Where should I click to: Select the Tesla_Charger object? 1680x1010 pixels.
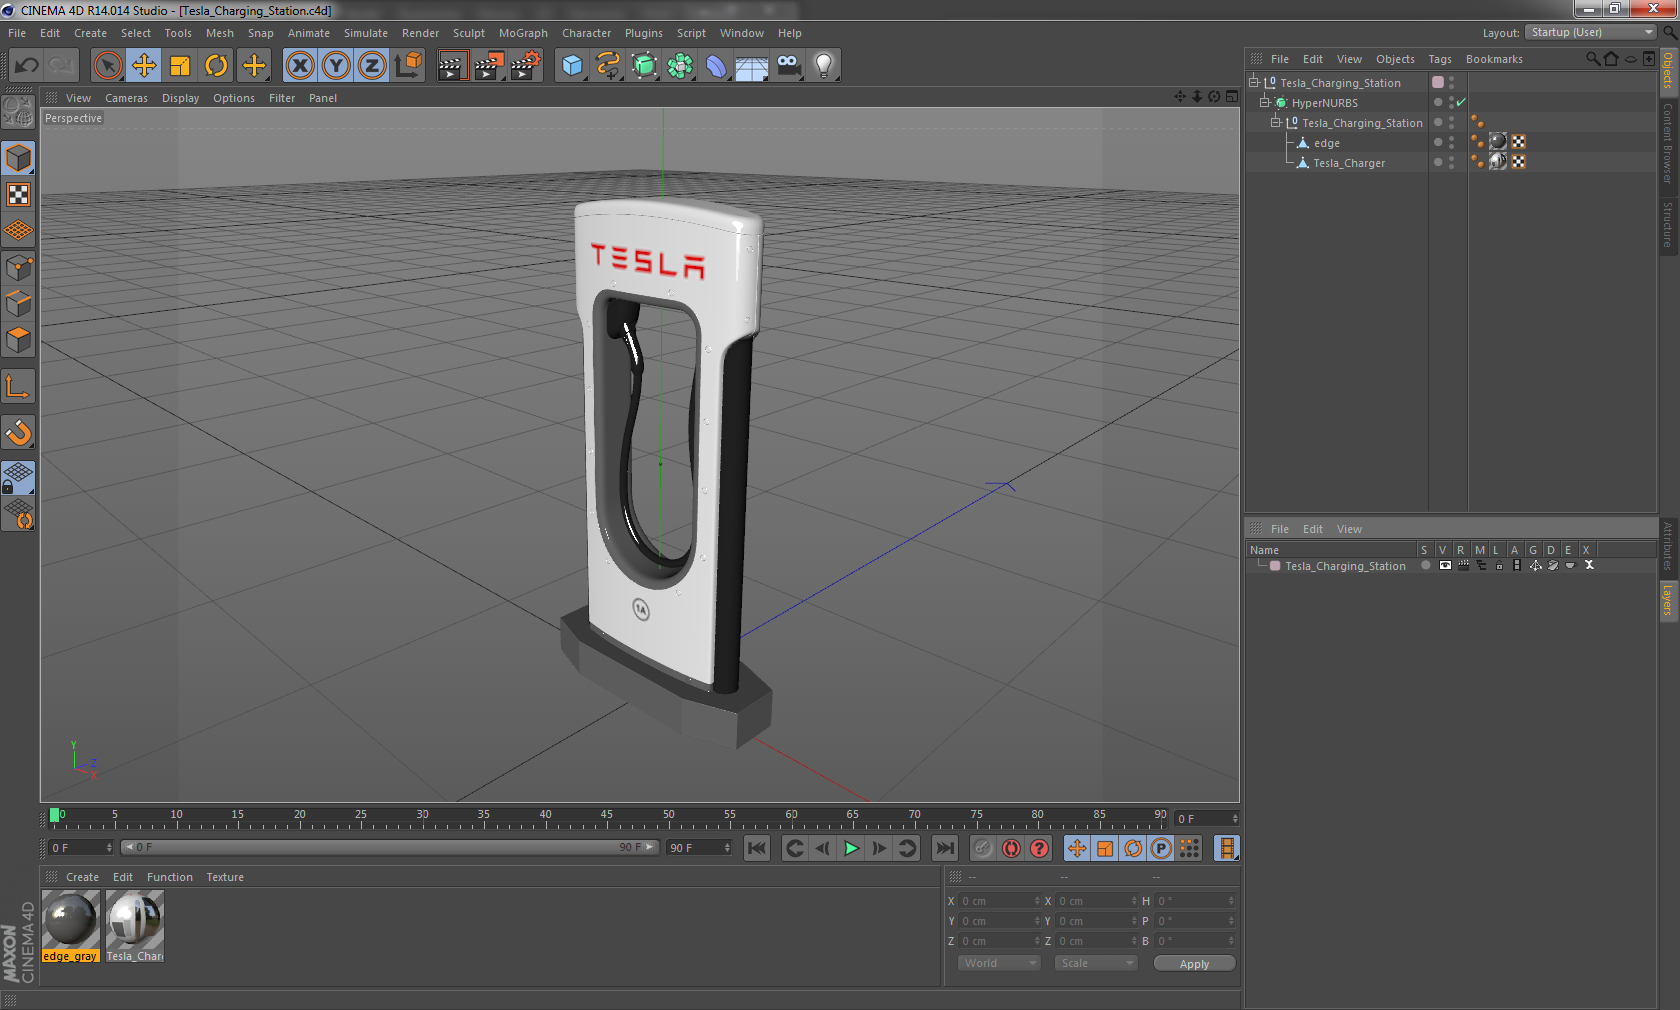pyautogui.click(x=1348, y=163)
